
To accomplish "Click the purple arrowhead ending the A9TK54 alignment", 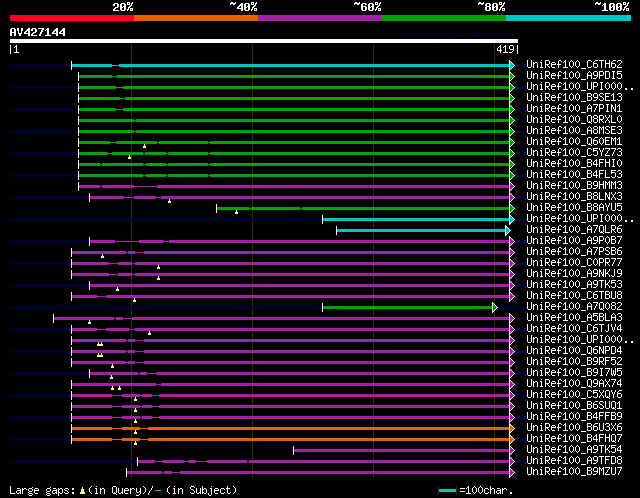I will (x=512, y=450).
